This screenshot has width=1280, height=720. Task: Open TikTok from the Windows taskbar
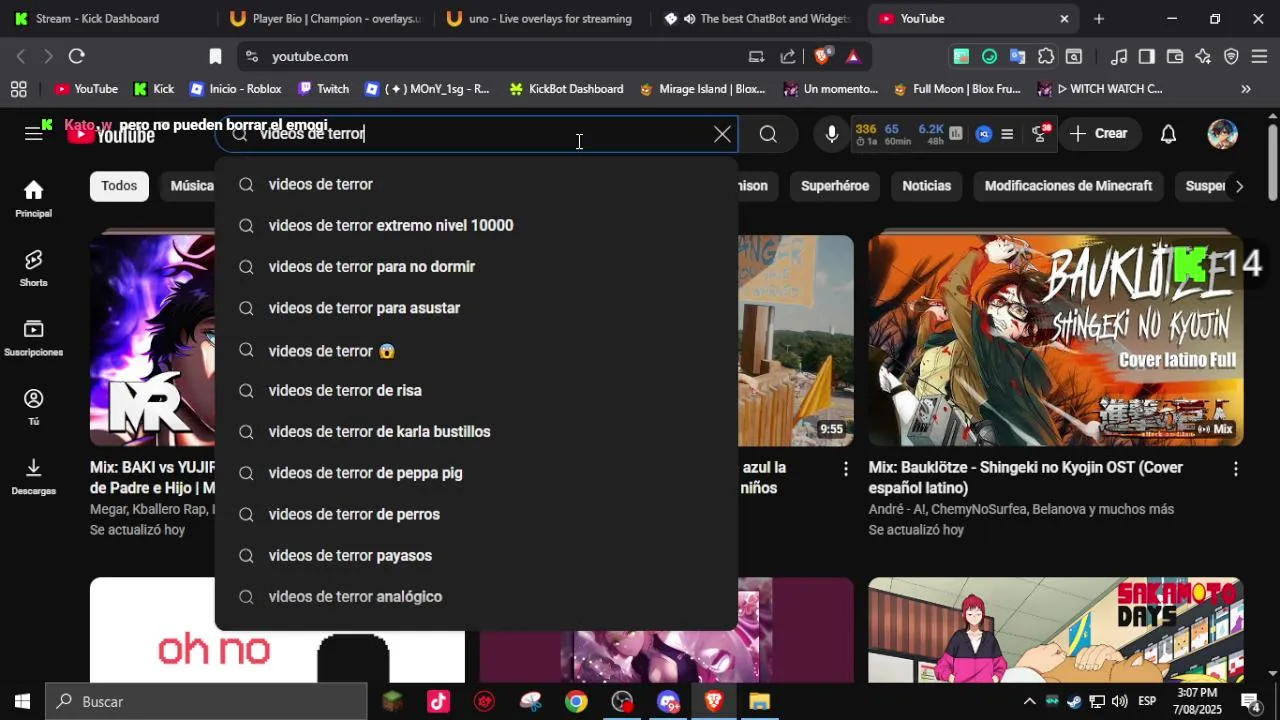(438, 702)
